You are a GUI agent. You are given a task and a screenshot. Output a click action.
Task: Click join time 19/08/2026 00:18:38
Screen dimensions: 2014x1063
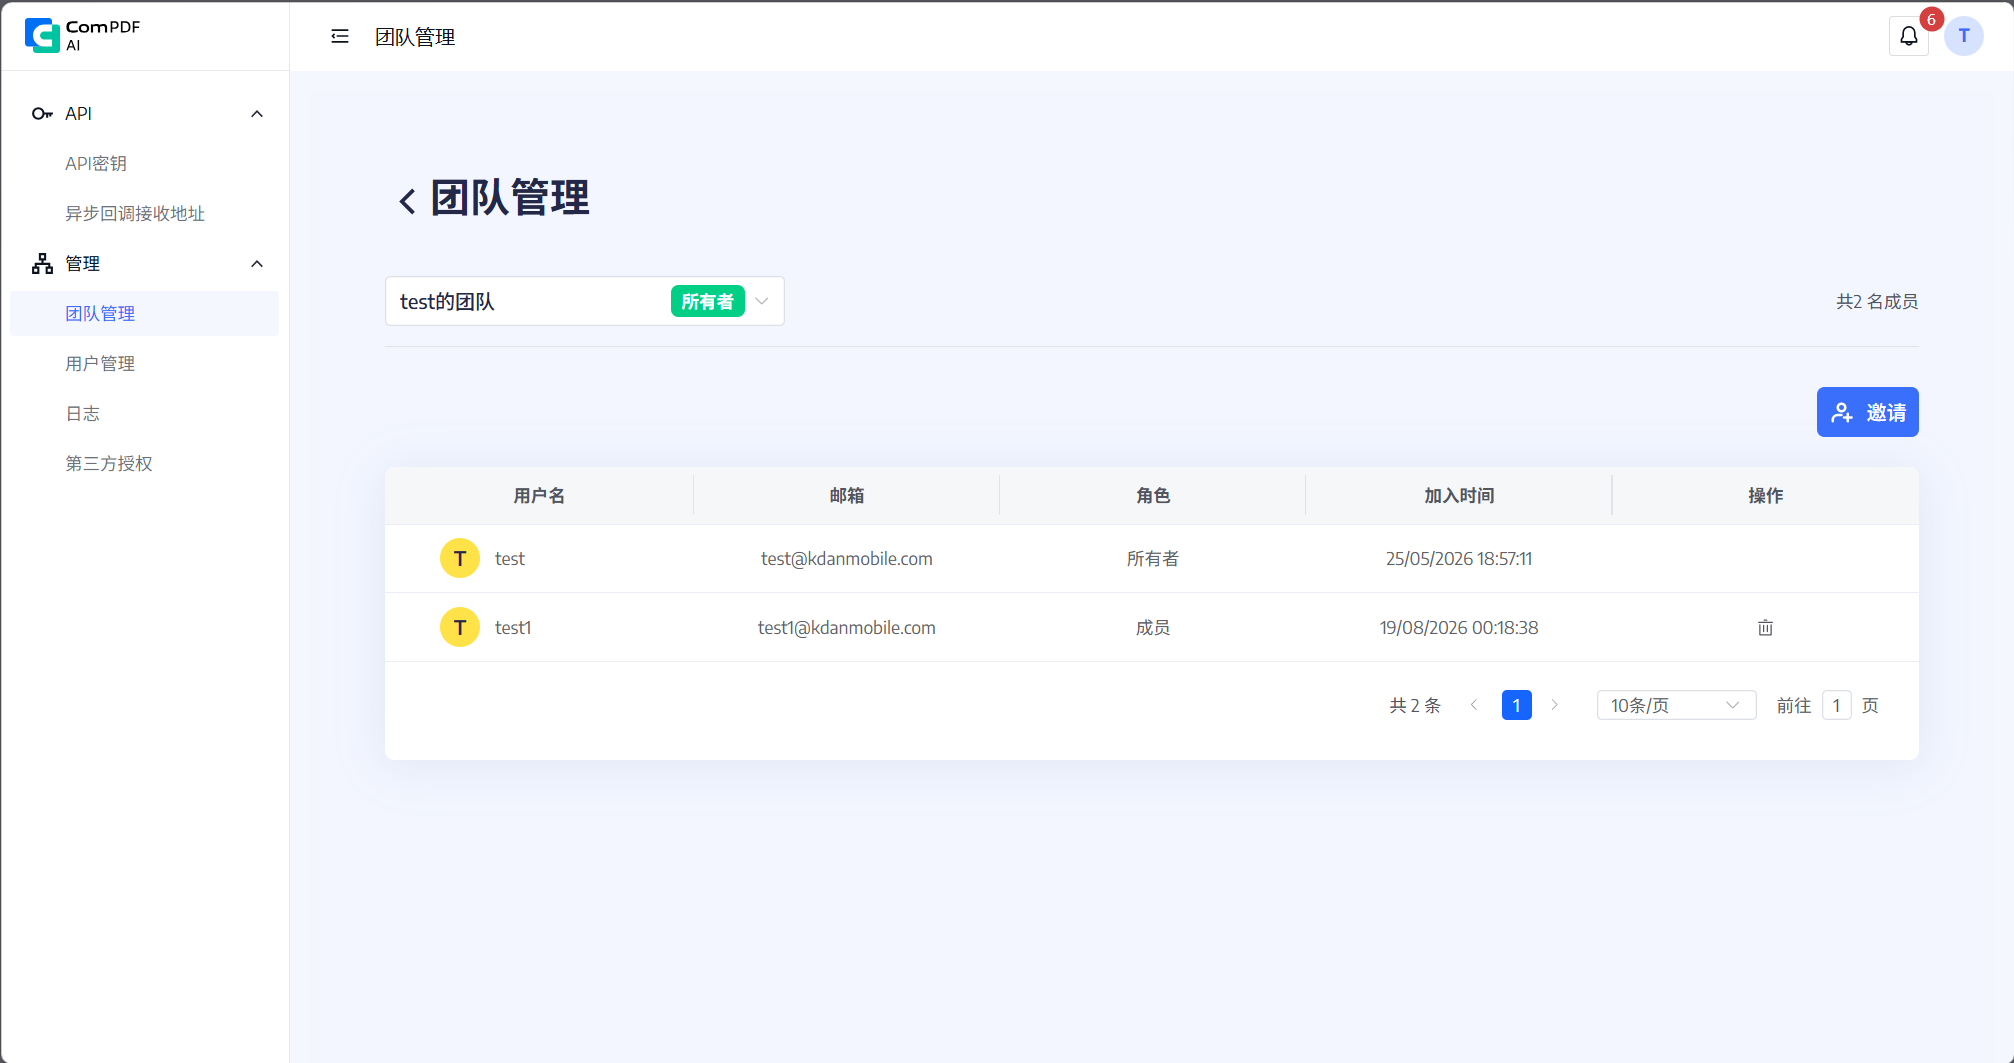[x=1459, y=628]
